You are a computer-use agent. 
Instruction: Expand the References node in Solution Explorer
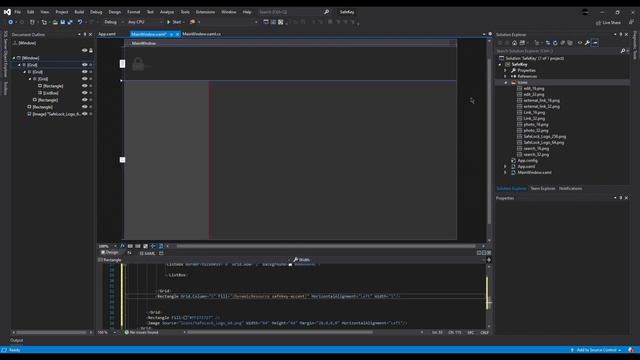505,76
